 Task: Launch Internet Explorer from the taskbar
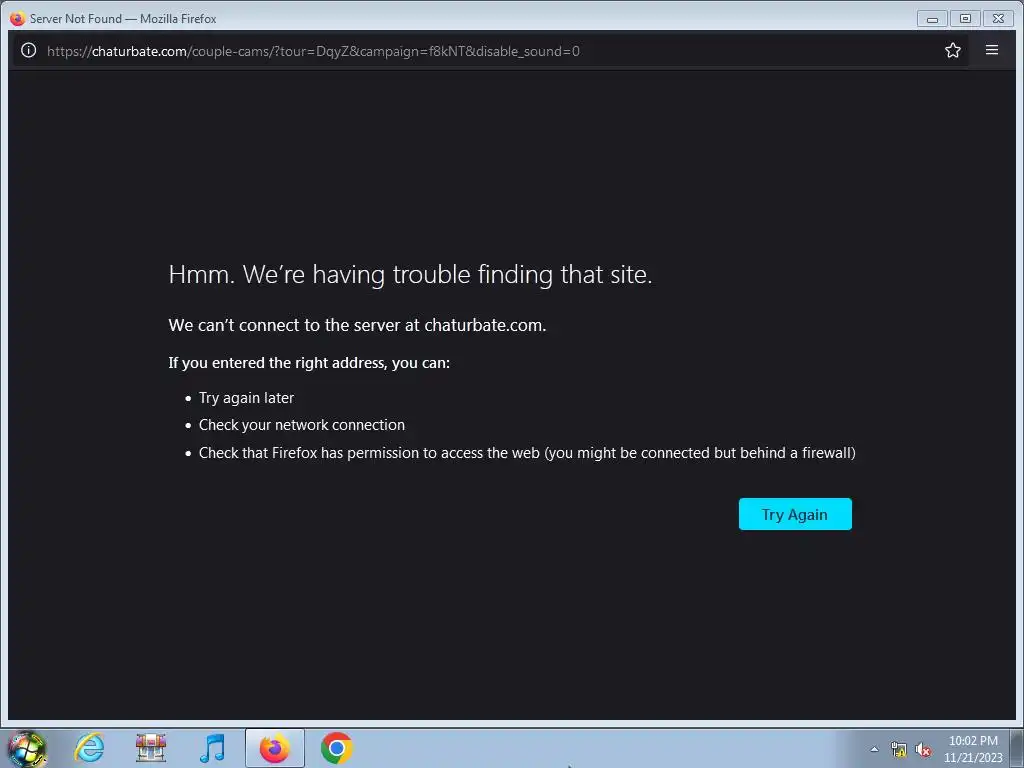click(89, 748)
